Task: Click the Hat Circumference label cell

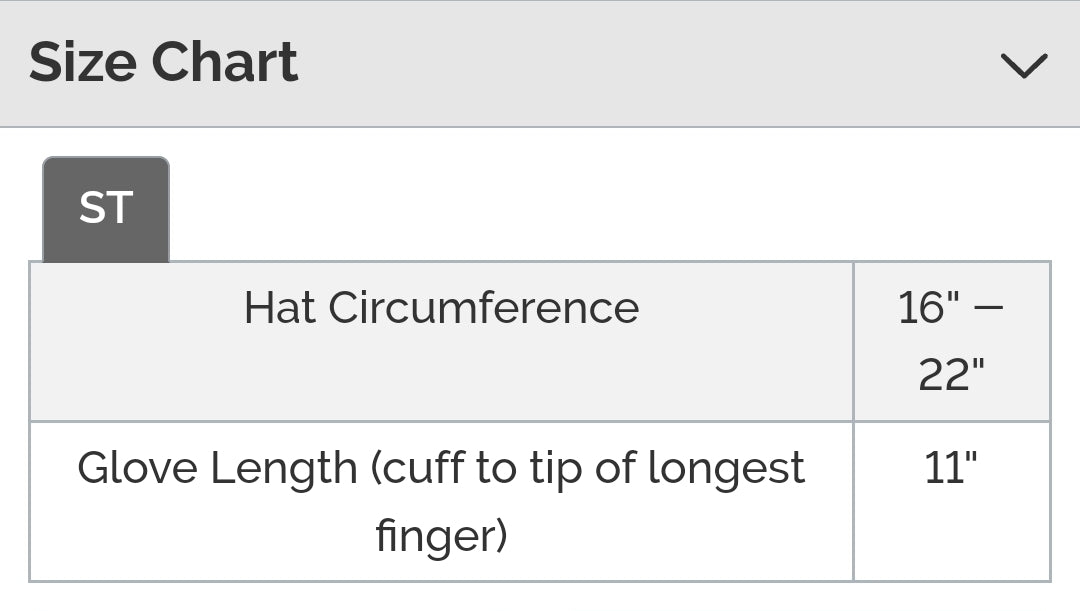Action: 442,342
